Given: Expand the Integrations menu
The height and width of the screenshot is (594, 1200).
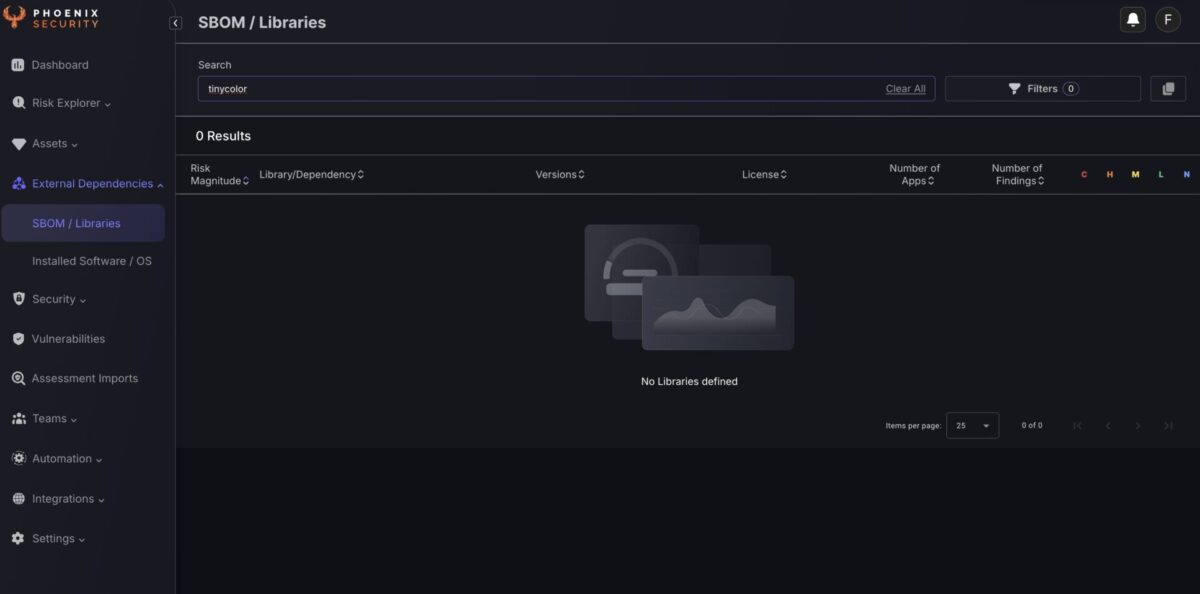Looking at the screenshot, I should 68,499.
